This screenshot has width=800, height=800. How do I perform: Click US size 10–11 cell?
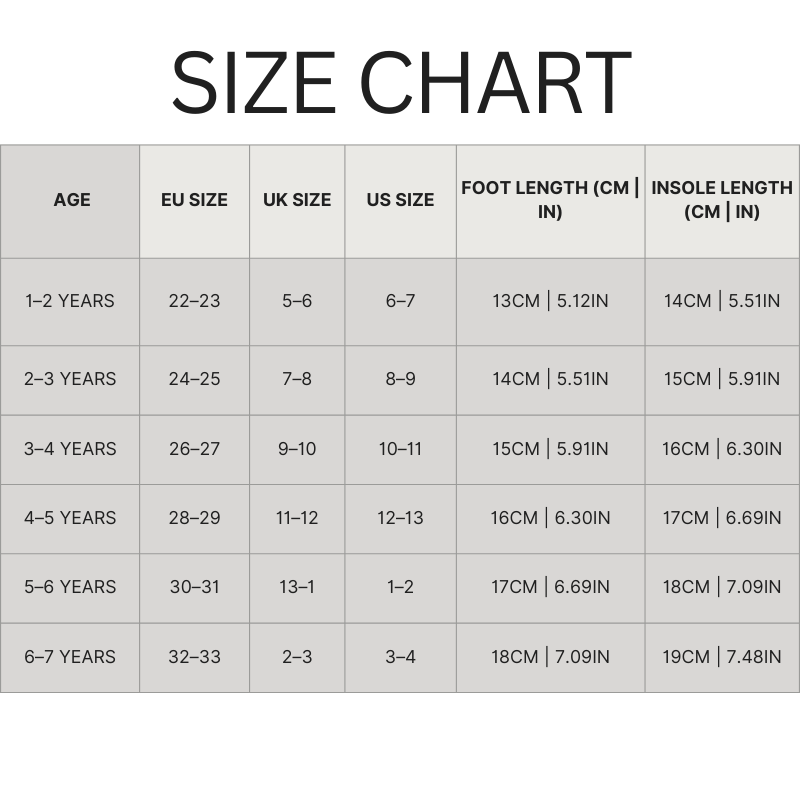pyautogui.click(x=400, y=449)
